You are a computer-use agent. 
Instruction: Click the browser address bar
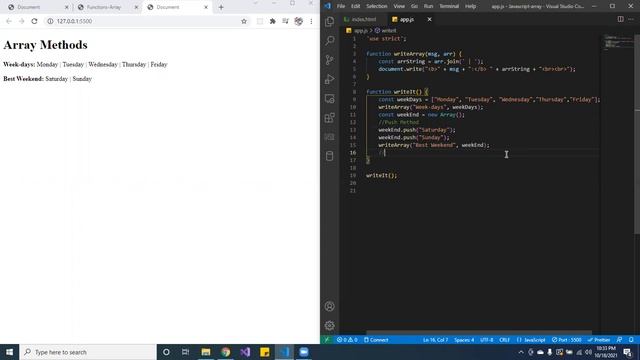click(146, 21)
